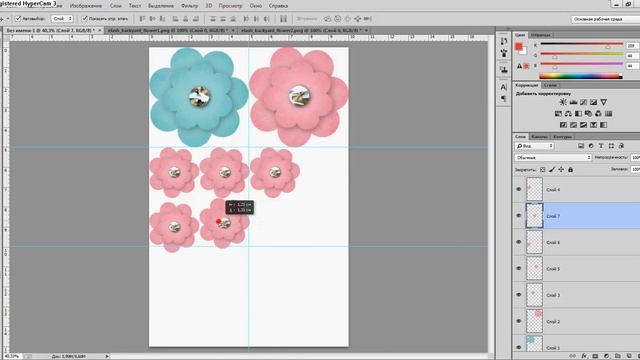
Task: Select the Слой 2 layer thumbnail
Action: click(x=534, y=321)
